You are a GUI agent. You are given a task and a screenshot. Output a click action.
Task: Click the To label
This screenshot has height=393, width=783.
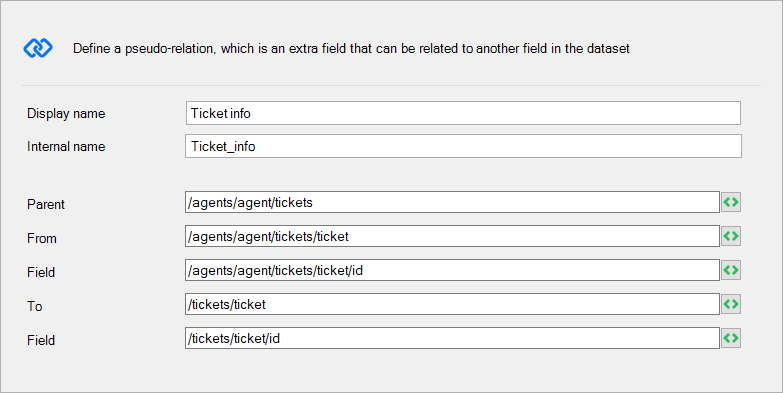click(x=34, y=306)
